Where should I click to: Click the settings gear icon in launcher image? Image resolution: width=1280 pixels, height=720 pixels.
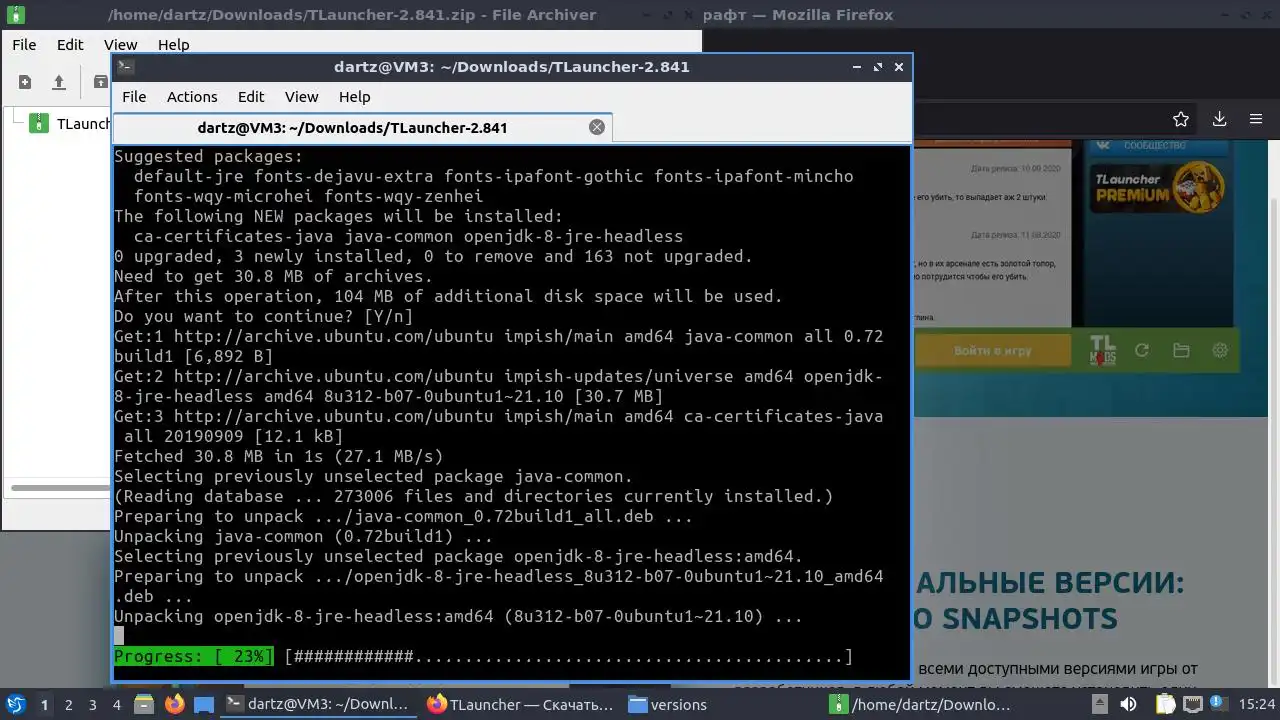tap(1220, 351)
